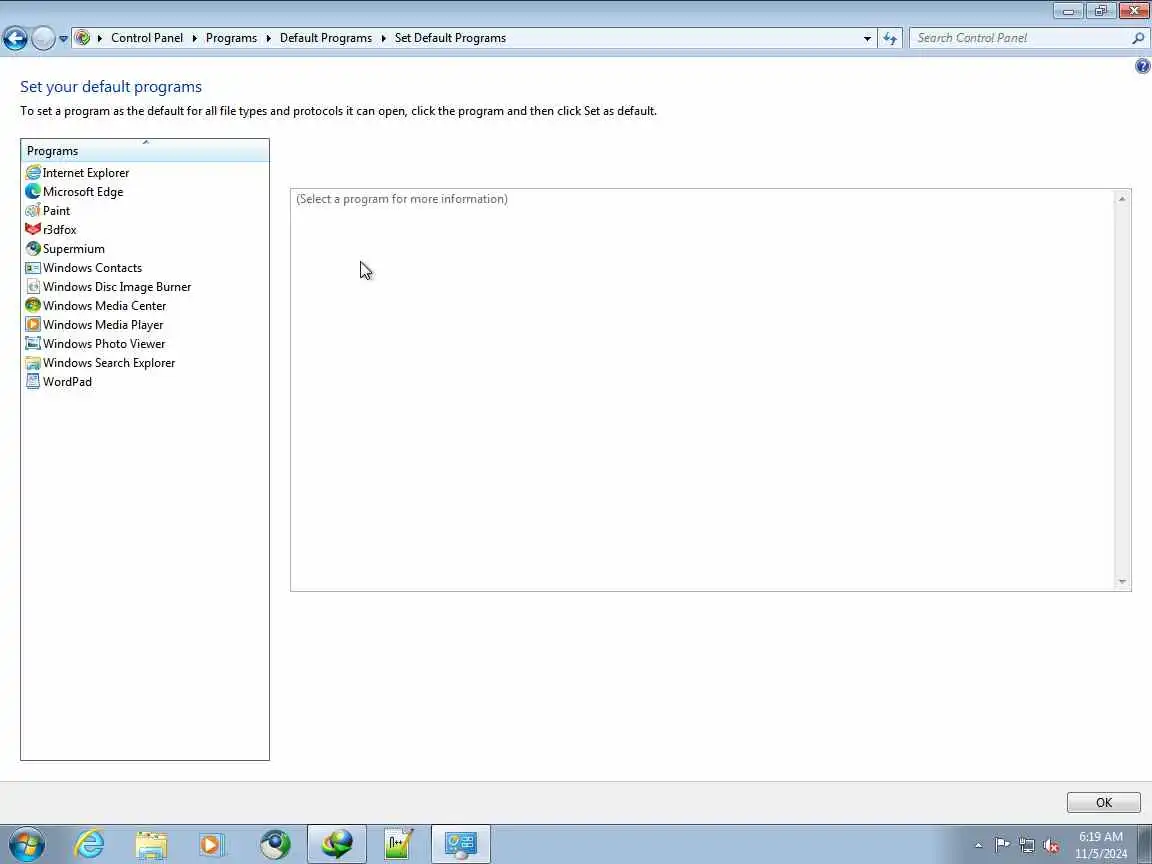Open Windows Media Player from taskbar
The width and height of the screenshot is (1152, 864).
(x=212, y=844)
